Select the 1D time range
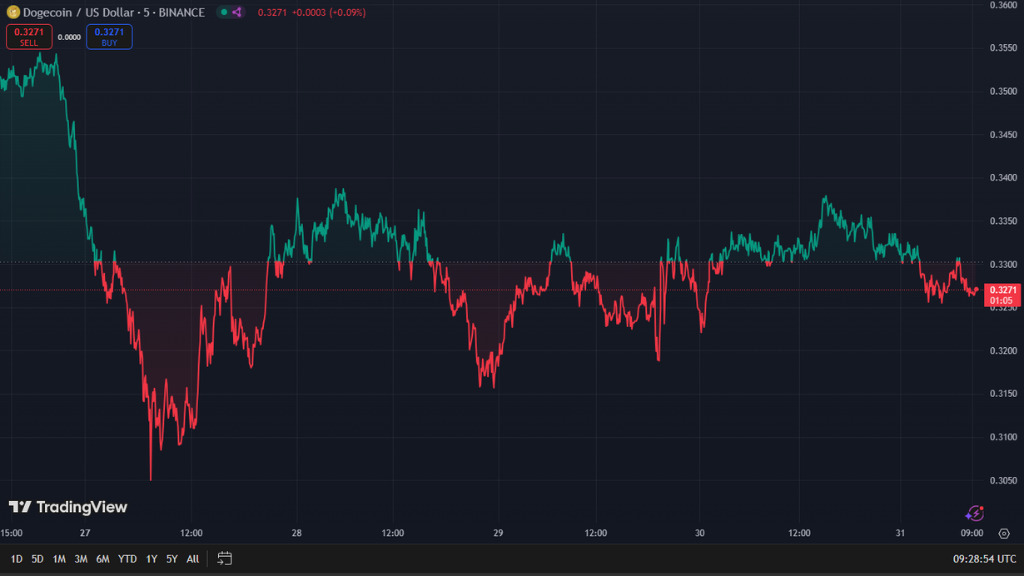 16,559
